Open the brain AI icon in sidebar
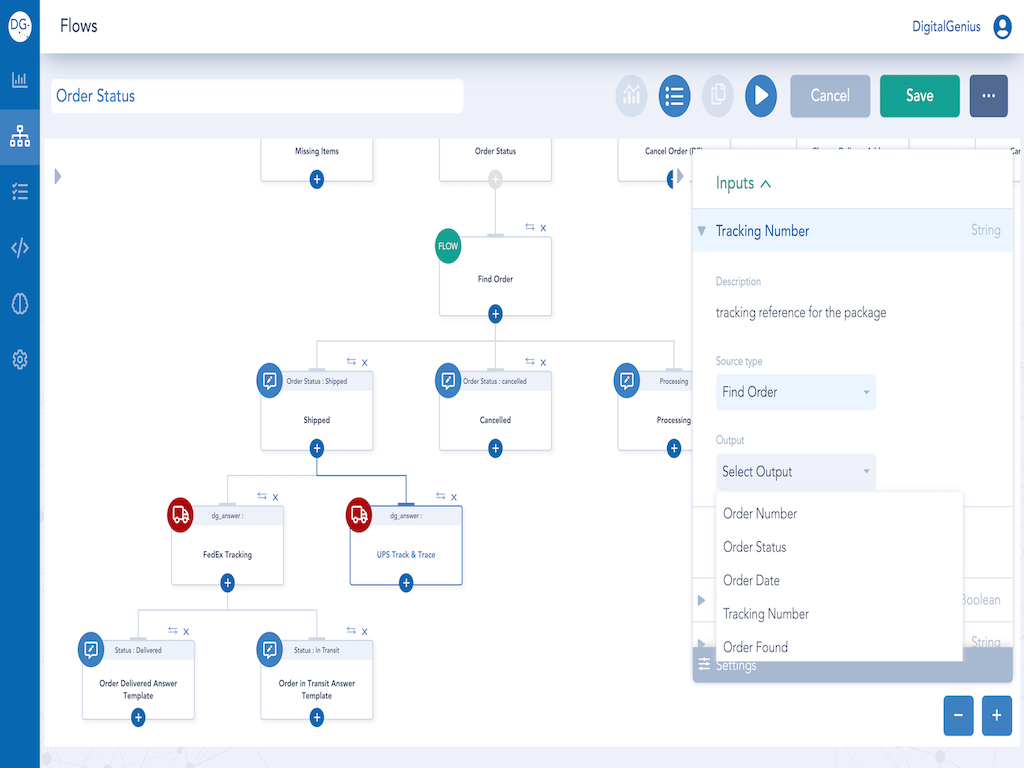Image resolution: width=1024 pixels, height=768 pixels. pos(20,304)
